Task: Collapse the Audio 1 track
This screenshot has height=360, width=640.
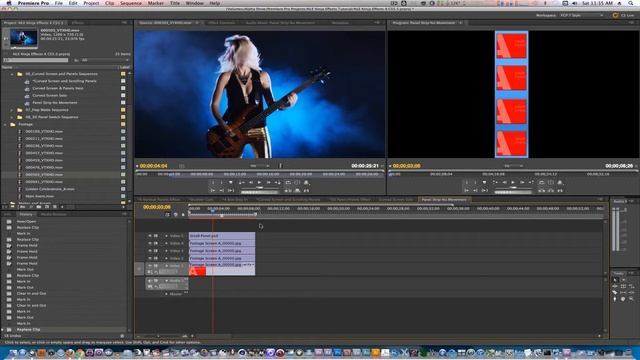Action: coord(166,281)
